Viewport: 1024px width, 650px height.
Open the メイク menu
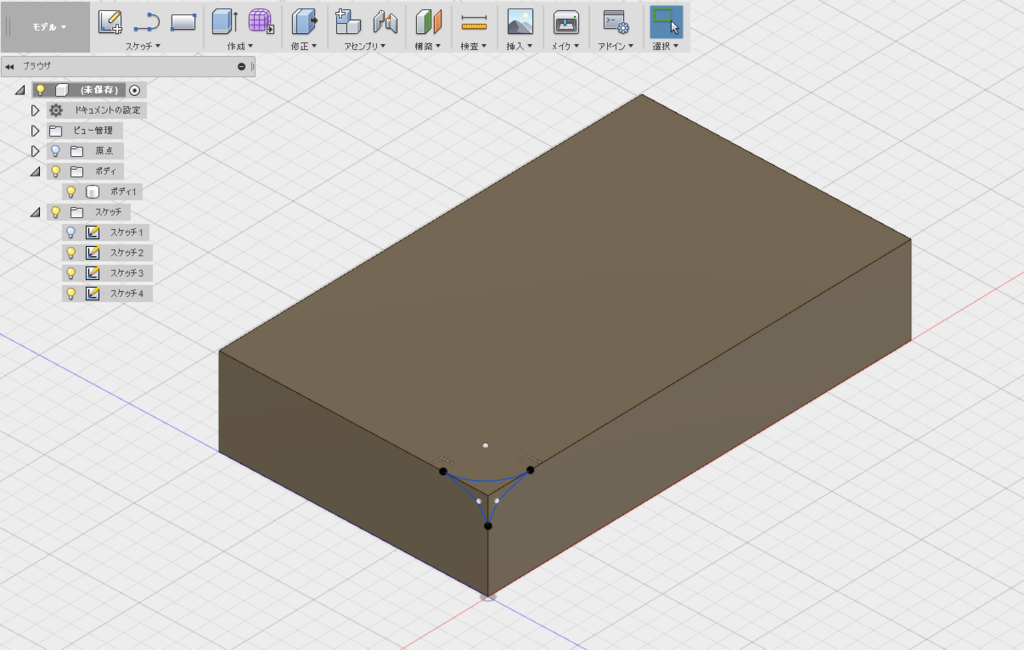[566, 46]
